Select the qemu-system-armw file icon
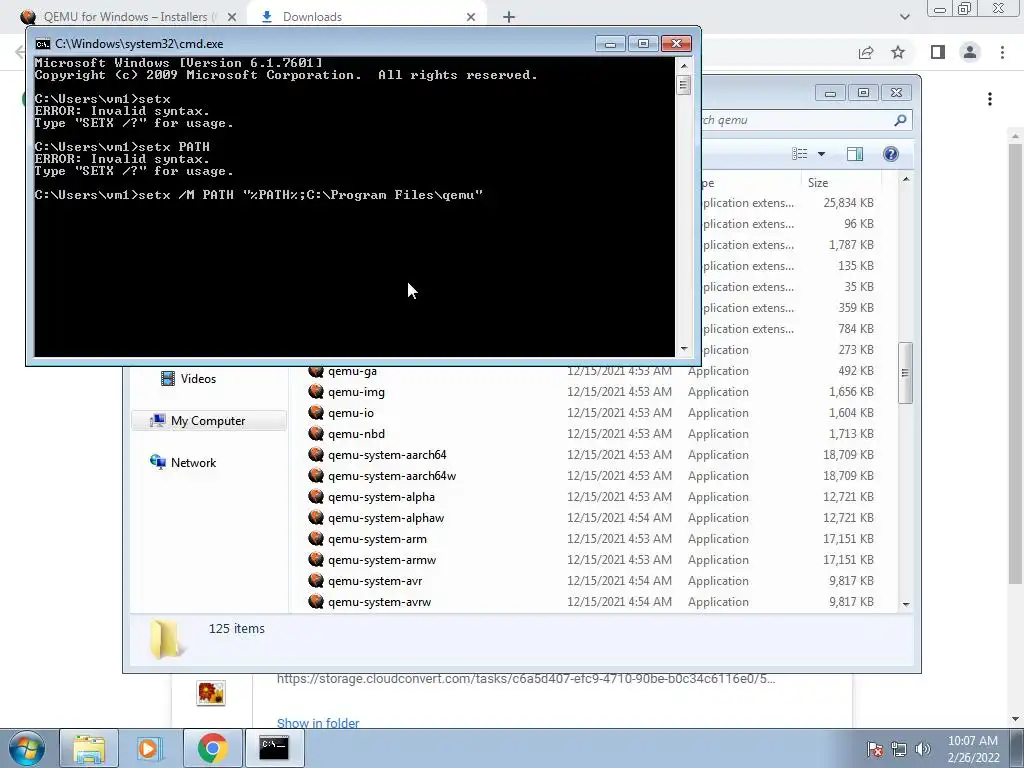Viewport: 1024px width, 768px height. point(316,560)
